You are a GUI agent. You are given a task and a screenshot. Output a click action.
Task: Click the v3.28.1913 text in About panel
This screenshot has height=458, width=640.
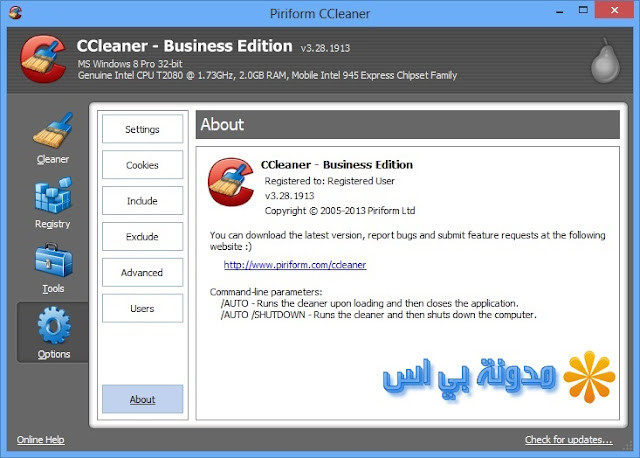[289, 196]
